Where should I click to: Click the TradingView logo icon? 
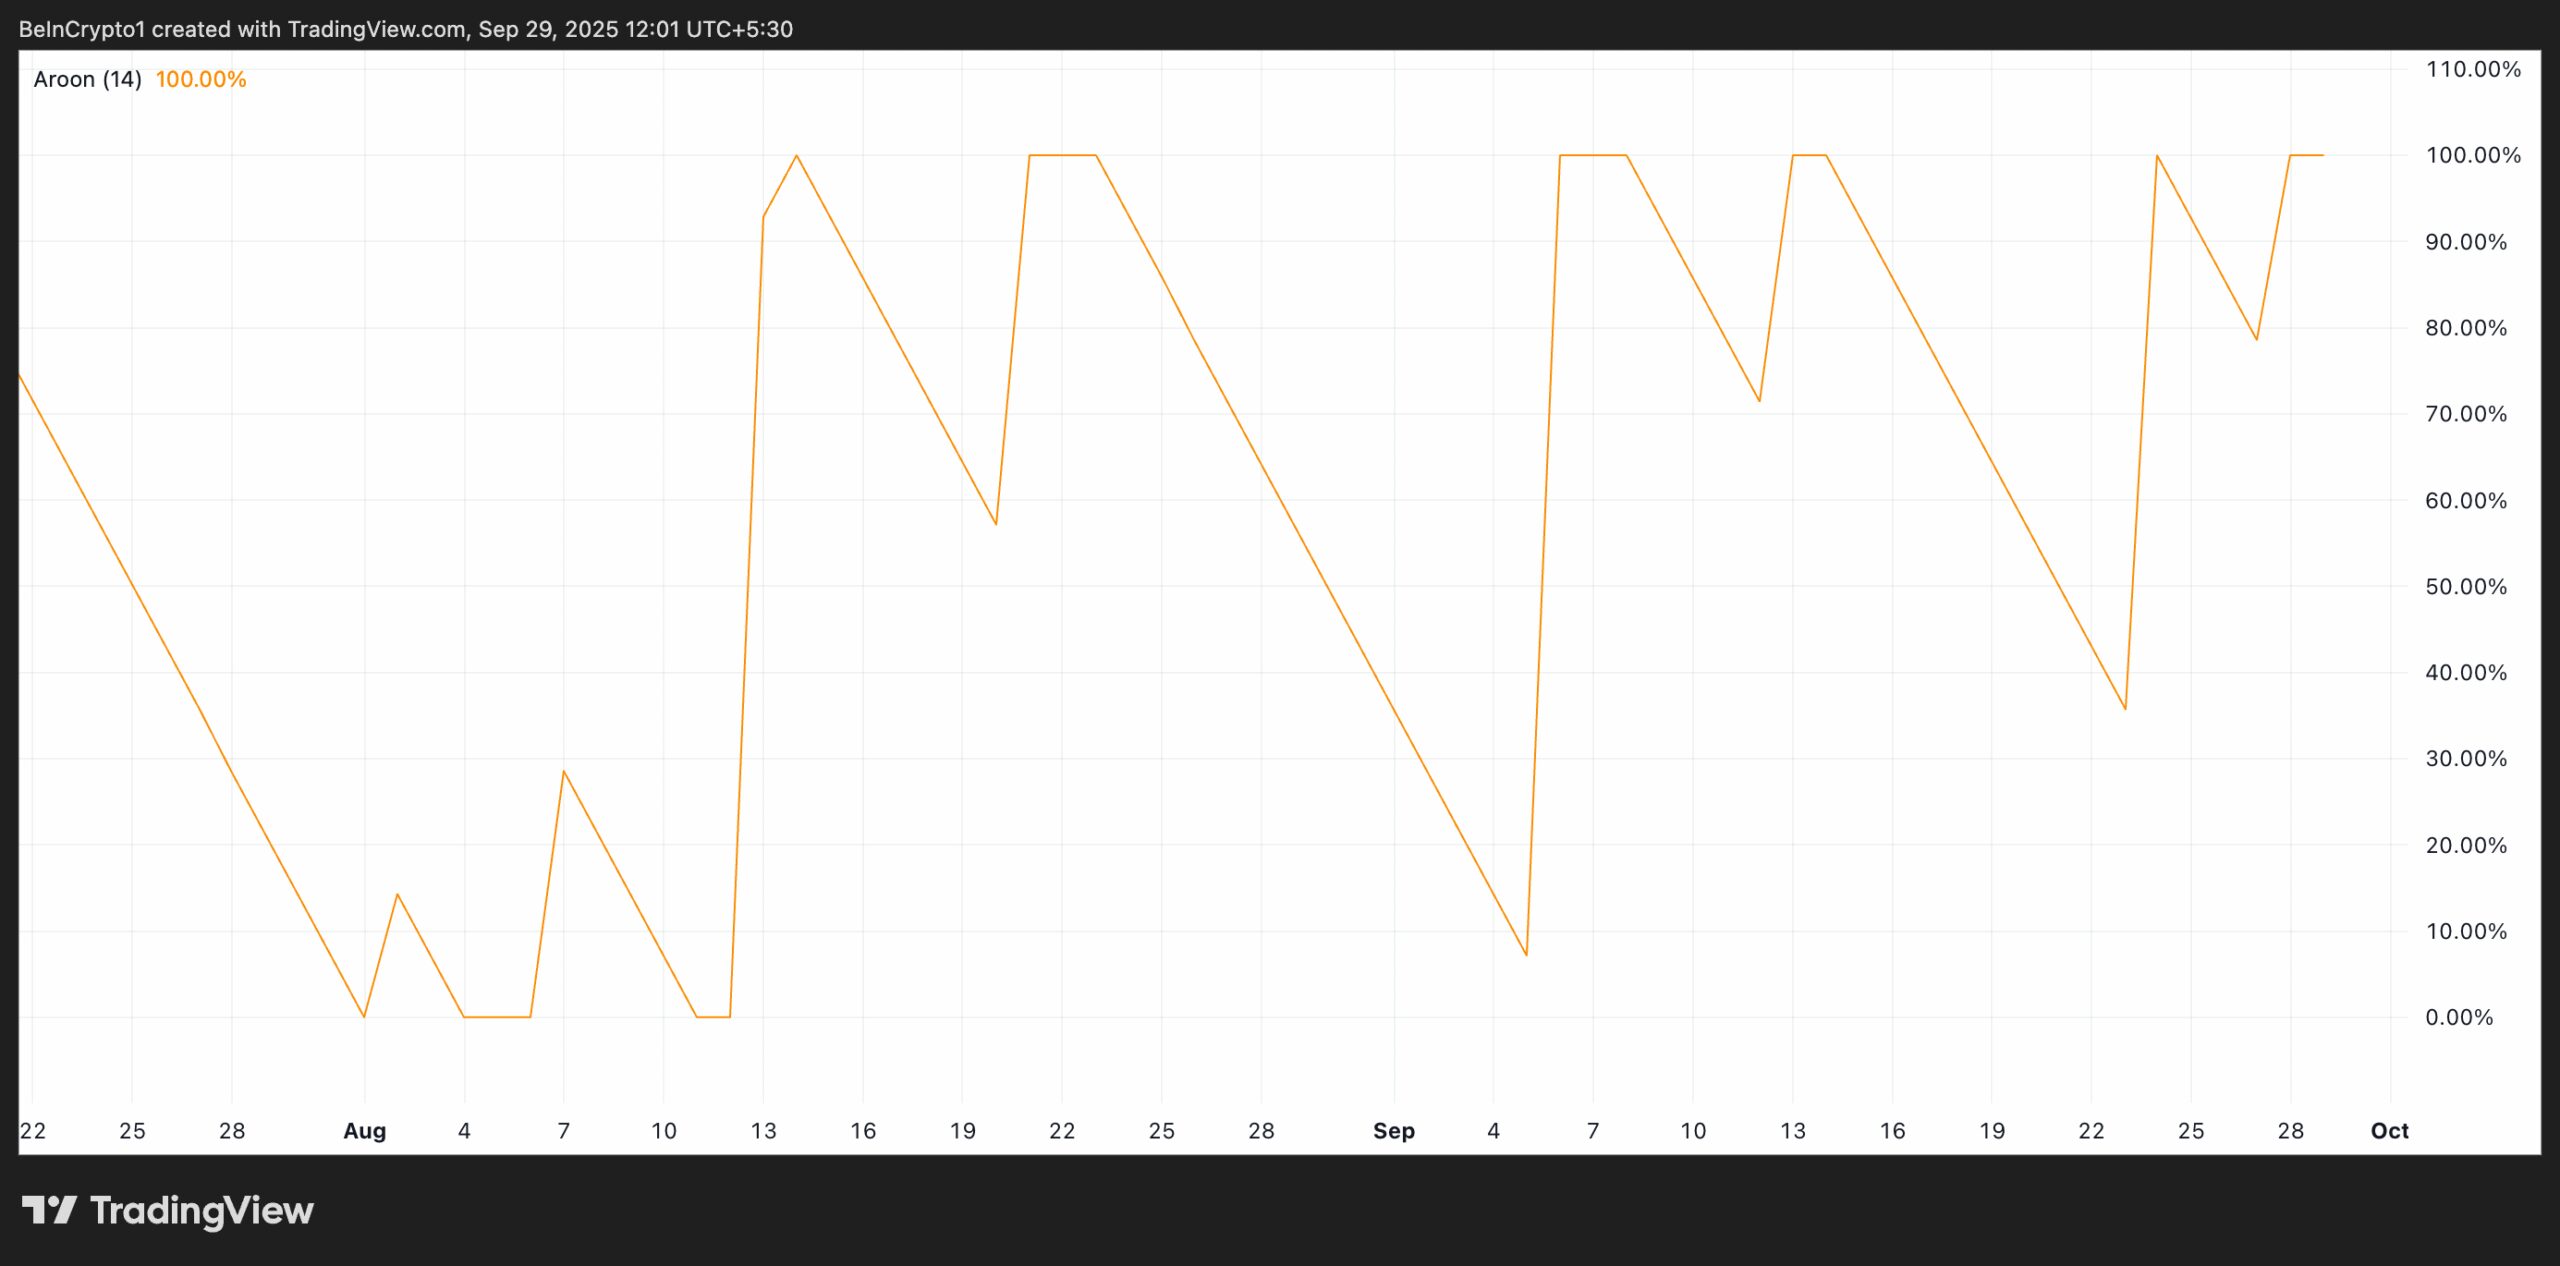(x=49, y=1210)
